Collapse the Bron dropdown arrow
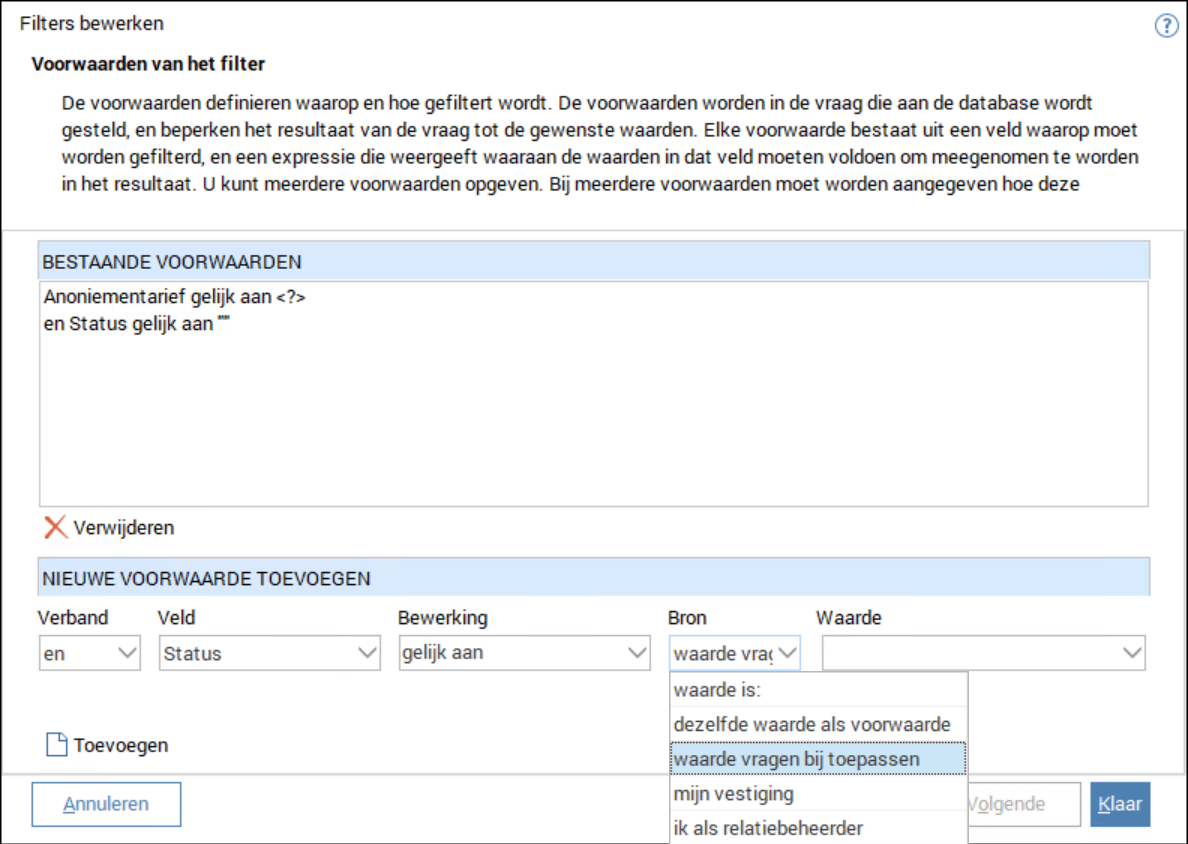The width and height of the screenshot is (1188, 844). click(x=787, y=653)
